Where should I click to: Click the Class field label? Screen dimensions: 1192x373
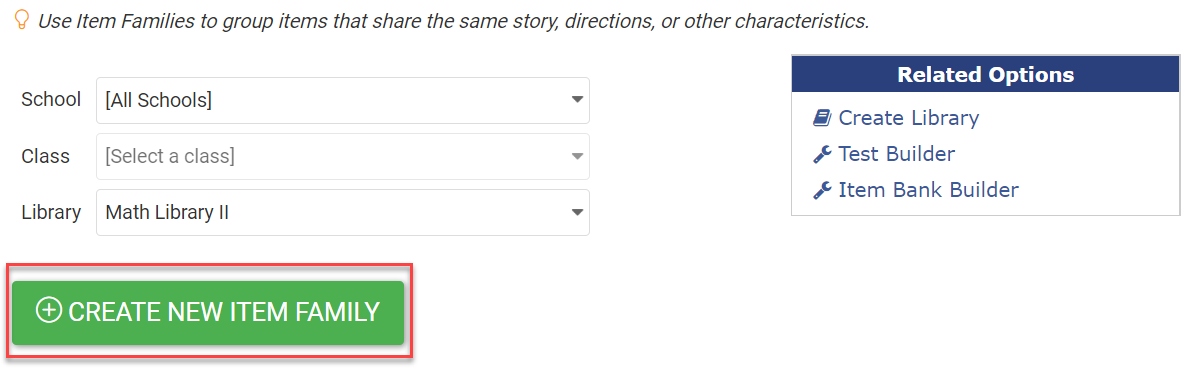[46, 156]
